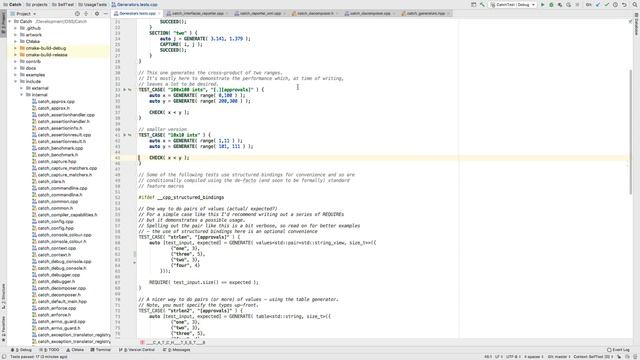
Task: Collapse the include folder
Action: [16, 81]
